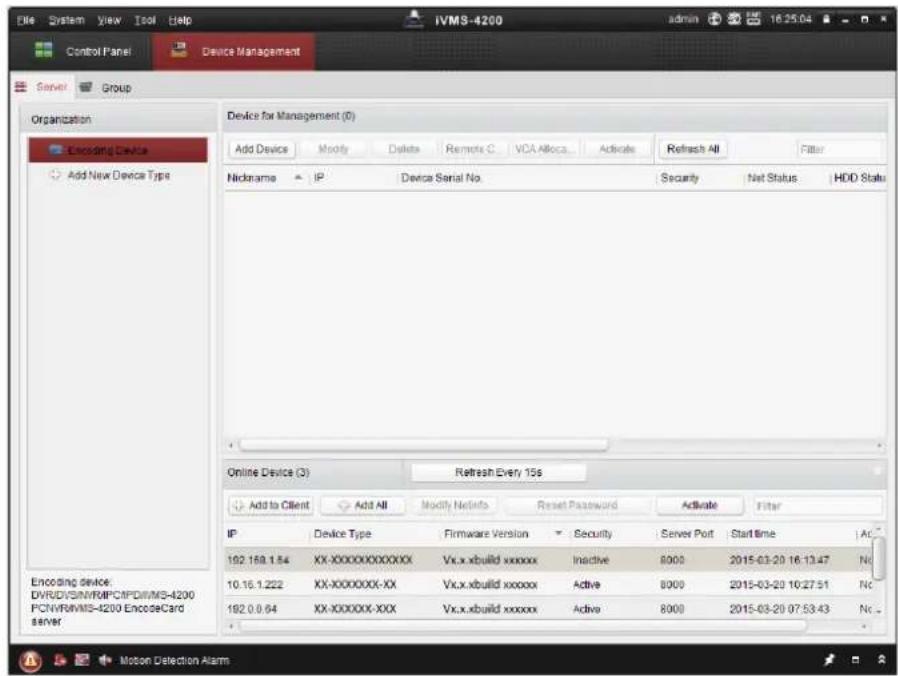The image size is (898, 676).
Task: Click the plus icon of Add New Device Type
Action: [56, 175]
